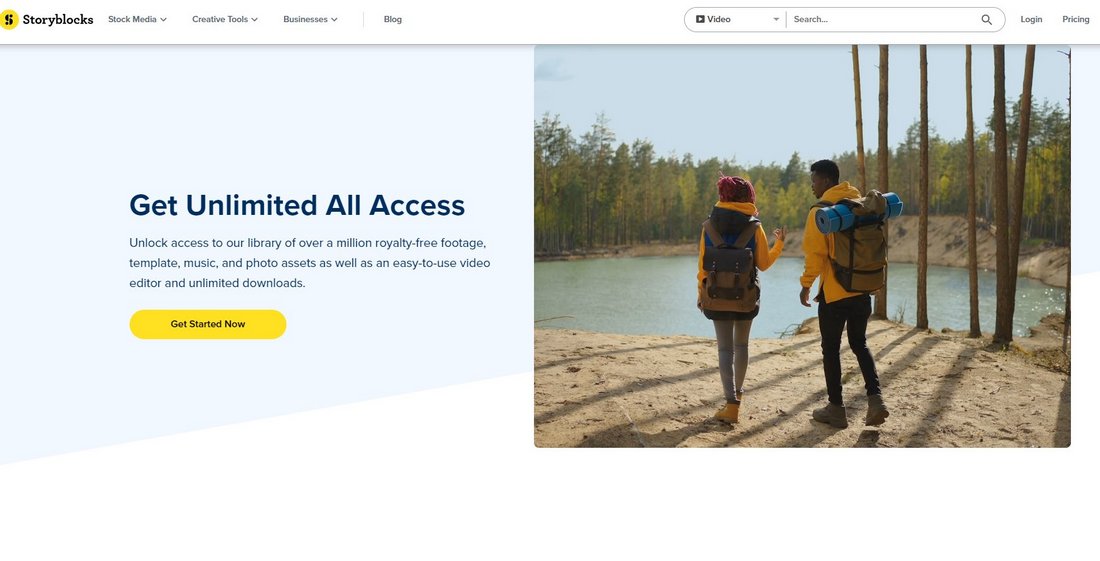Click the yellow Storyblocks logo icon
The image size is (1100, 561).
pos(8,20)
